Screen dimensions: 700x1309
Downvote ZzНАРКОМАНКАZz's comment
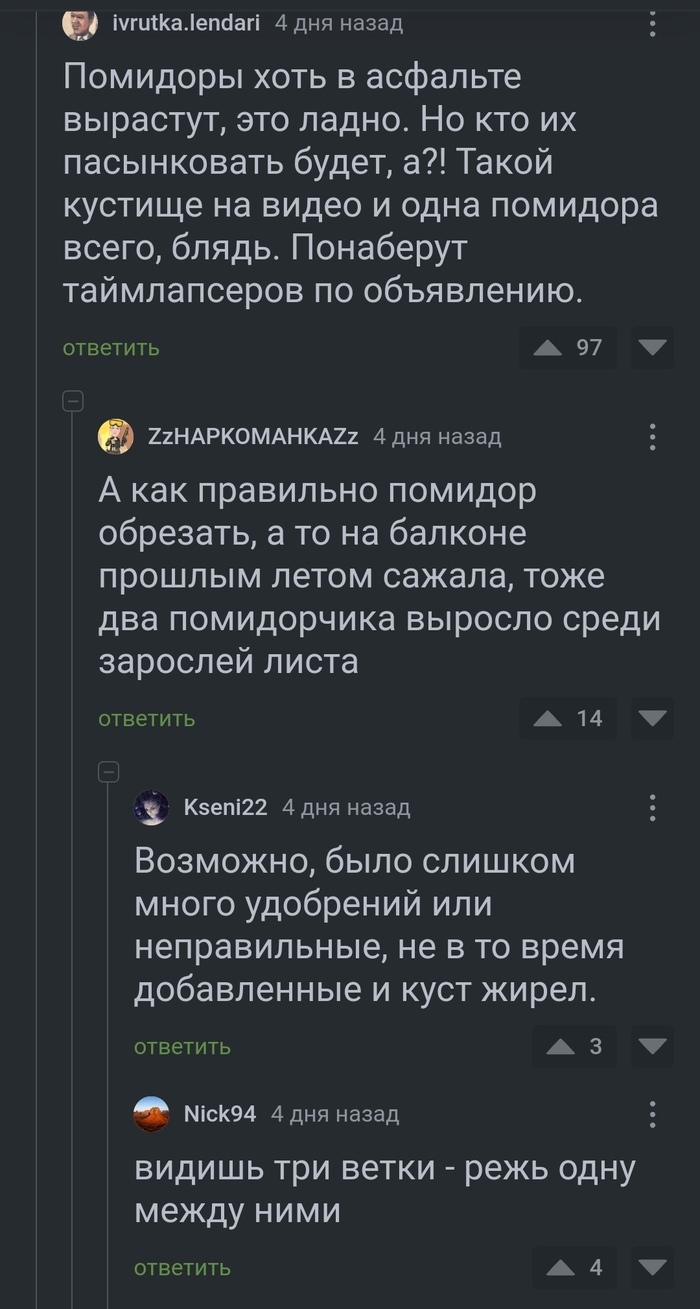pyautogui.click(x=655, y=718)
